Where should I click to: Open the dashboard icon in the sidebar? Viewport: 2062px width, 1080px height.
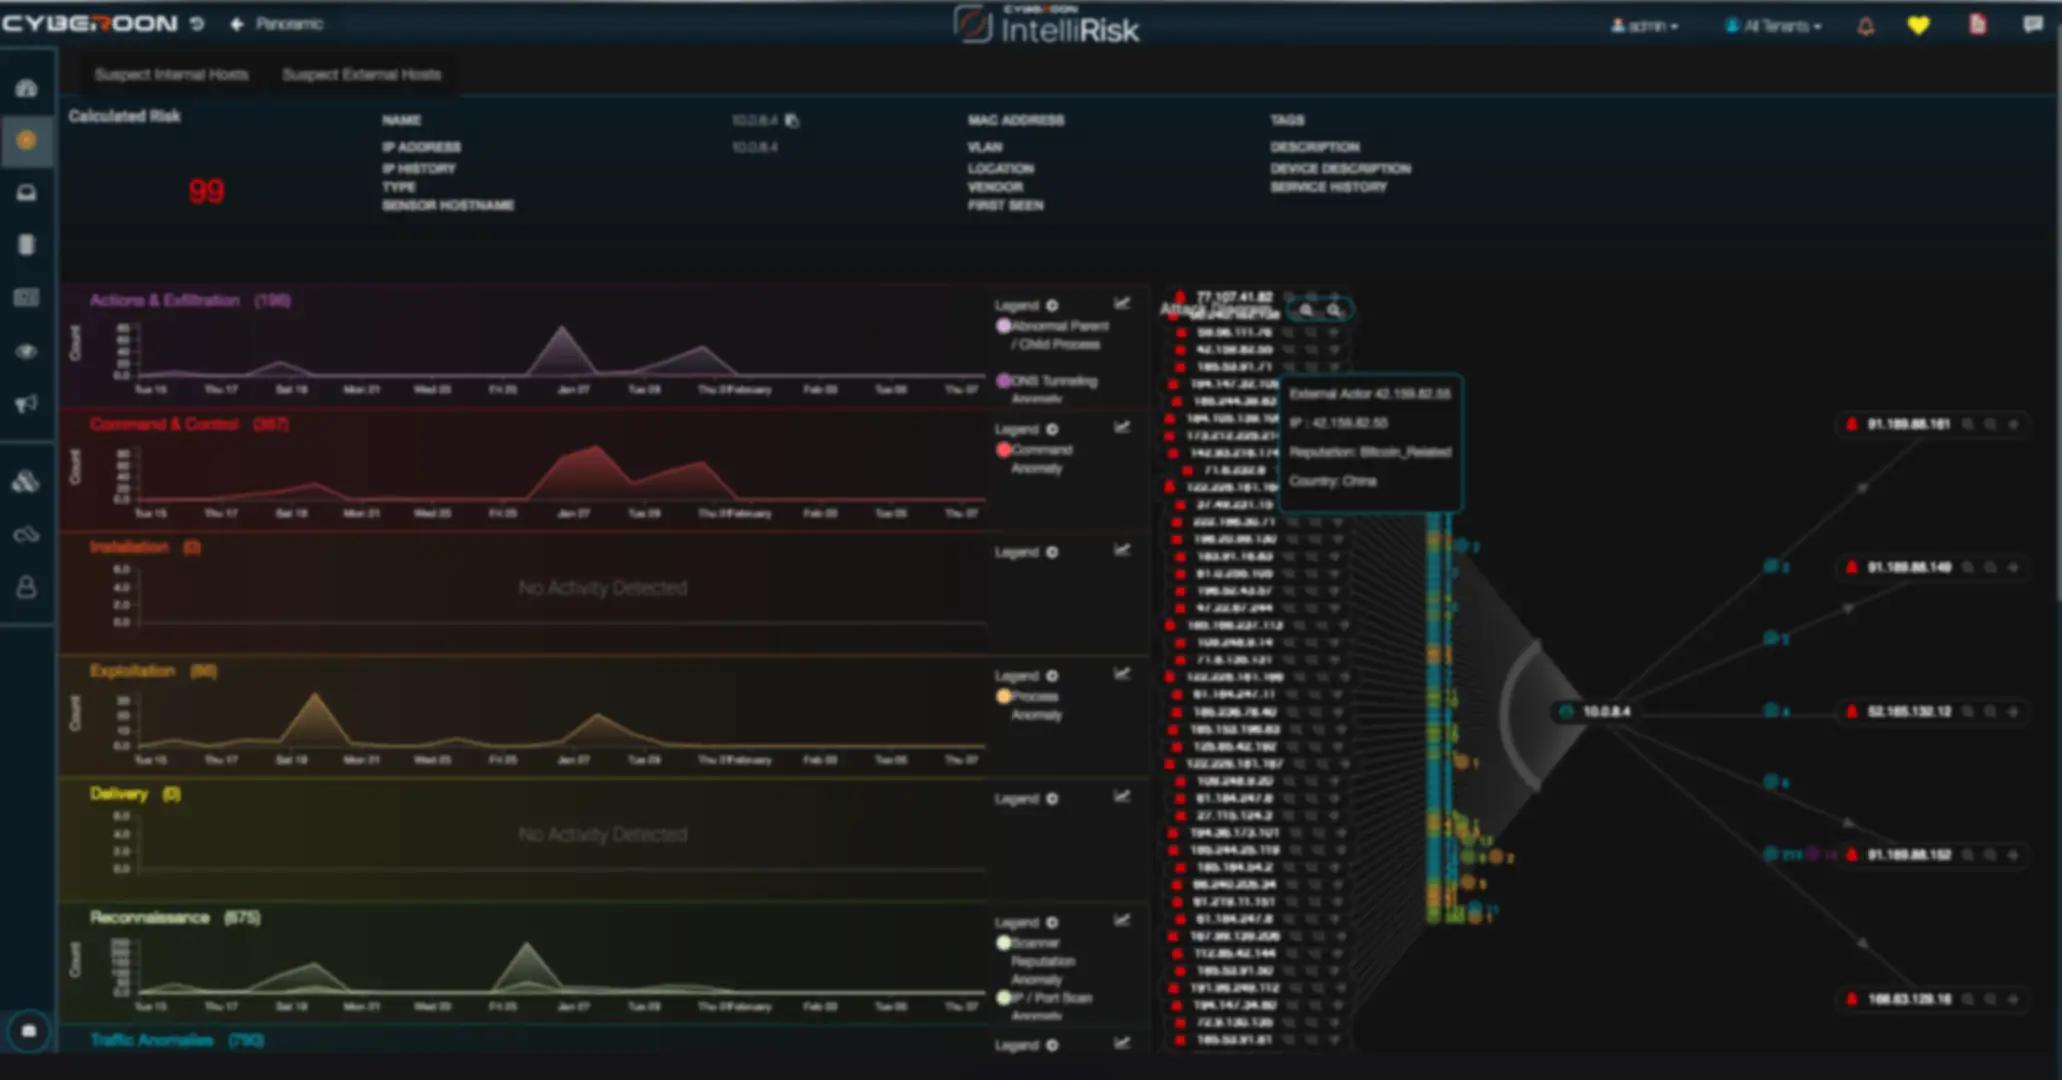pyautogui.click(x=27, y=89)
